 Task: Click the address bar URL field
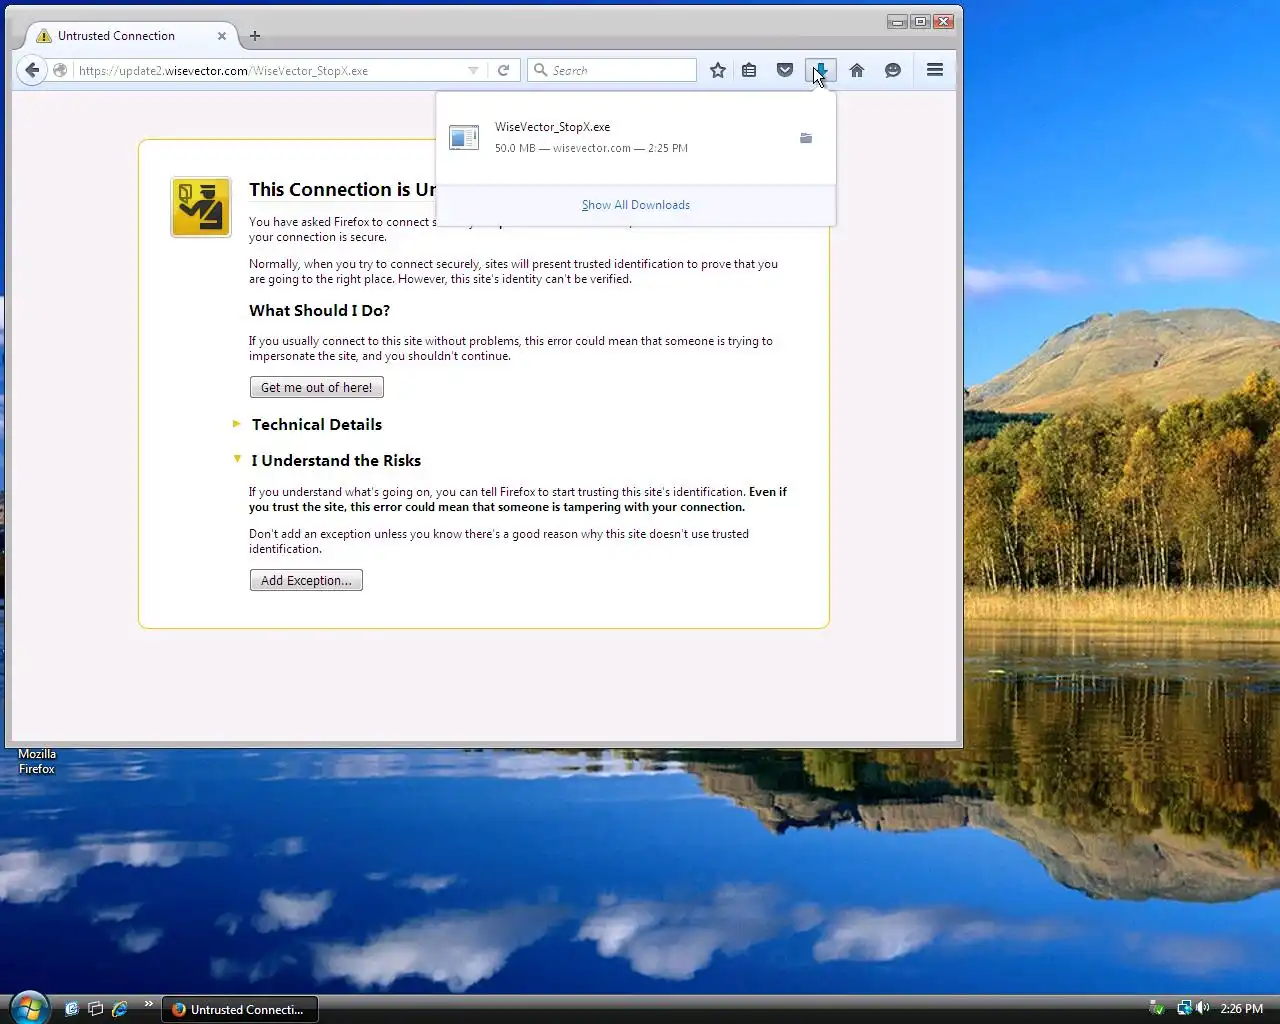point(270,70)
